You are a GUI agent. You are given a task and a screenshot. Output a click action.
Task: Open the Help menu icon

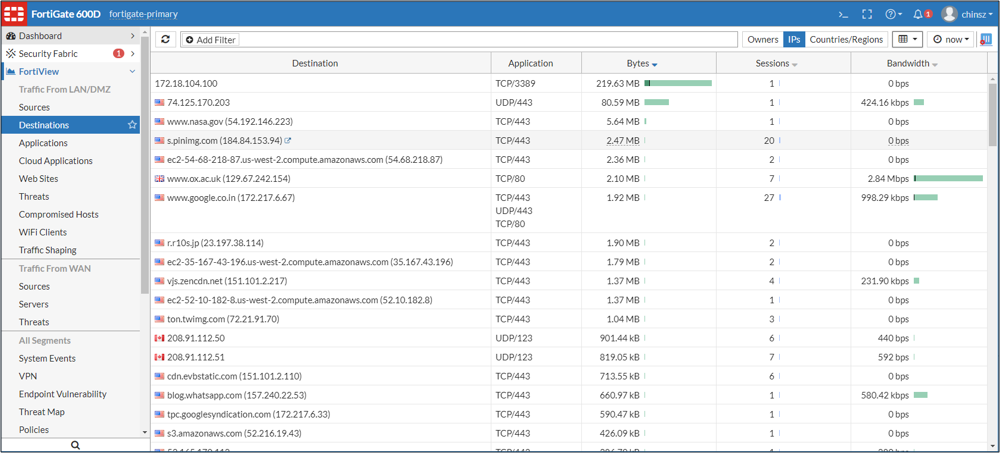[x=893, y=13]
